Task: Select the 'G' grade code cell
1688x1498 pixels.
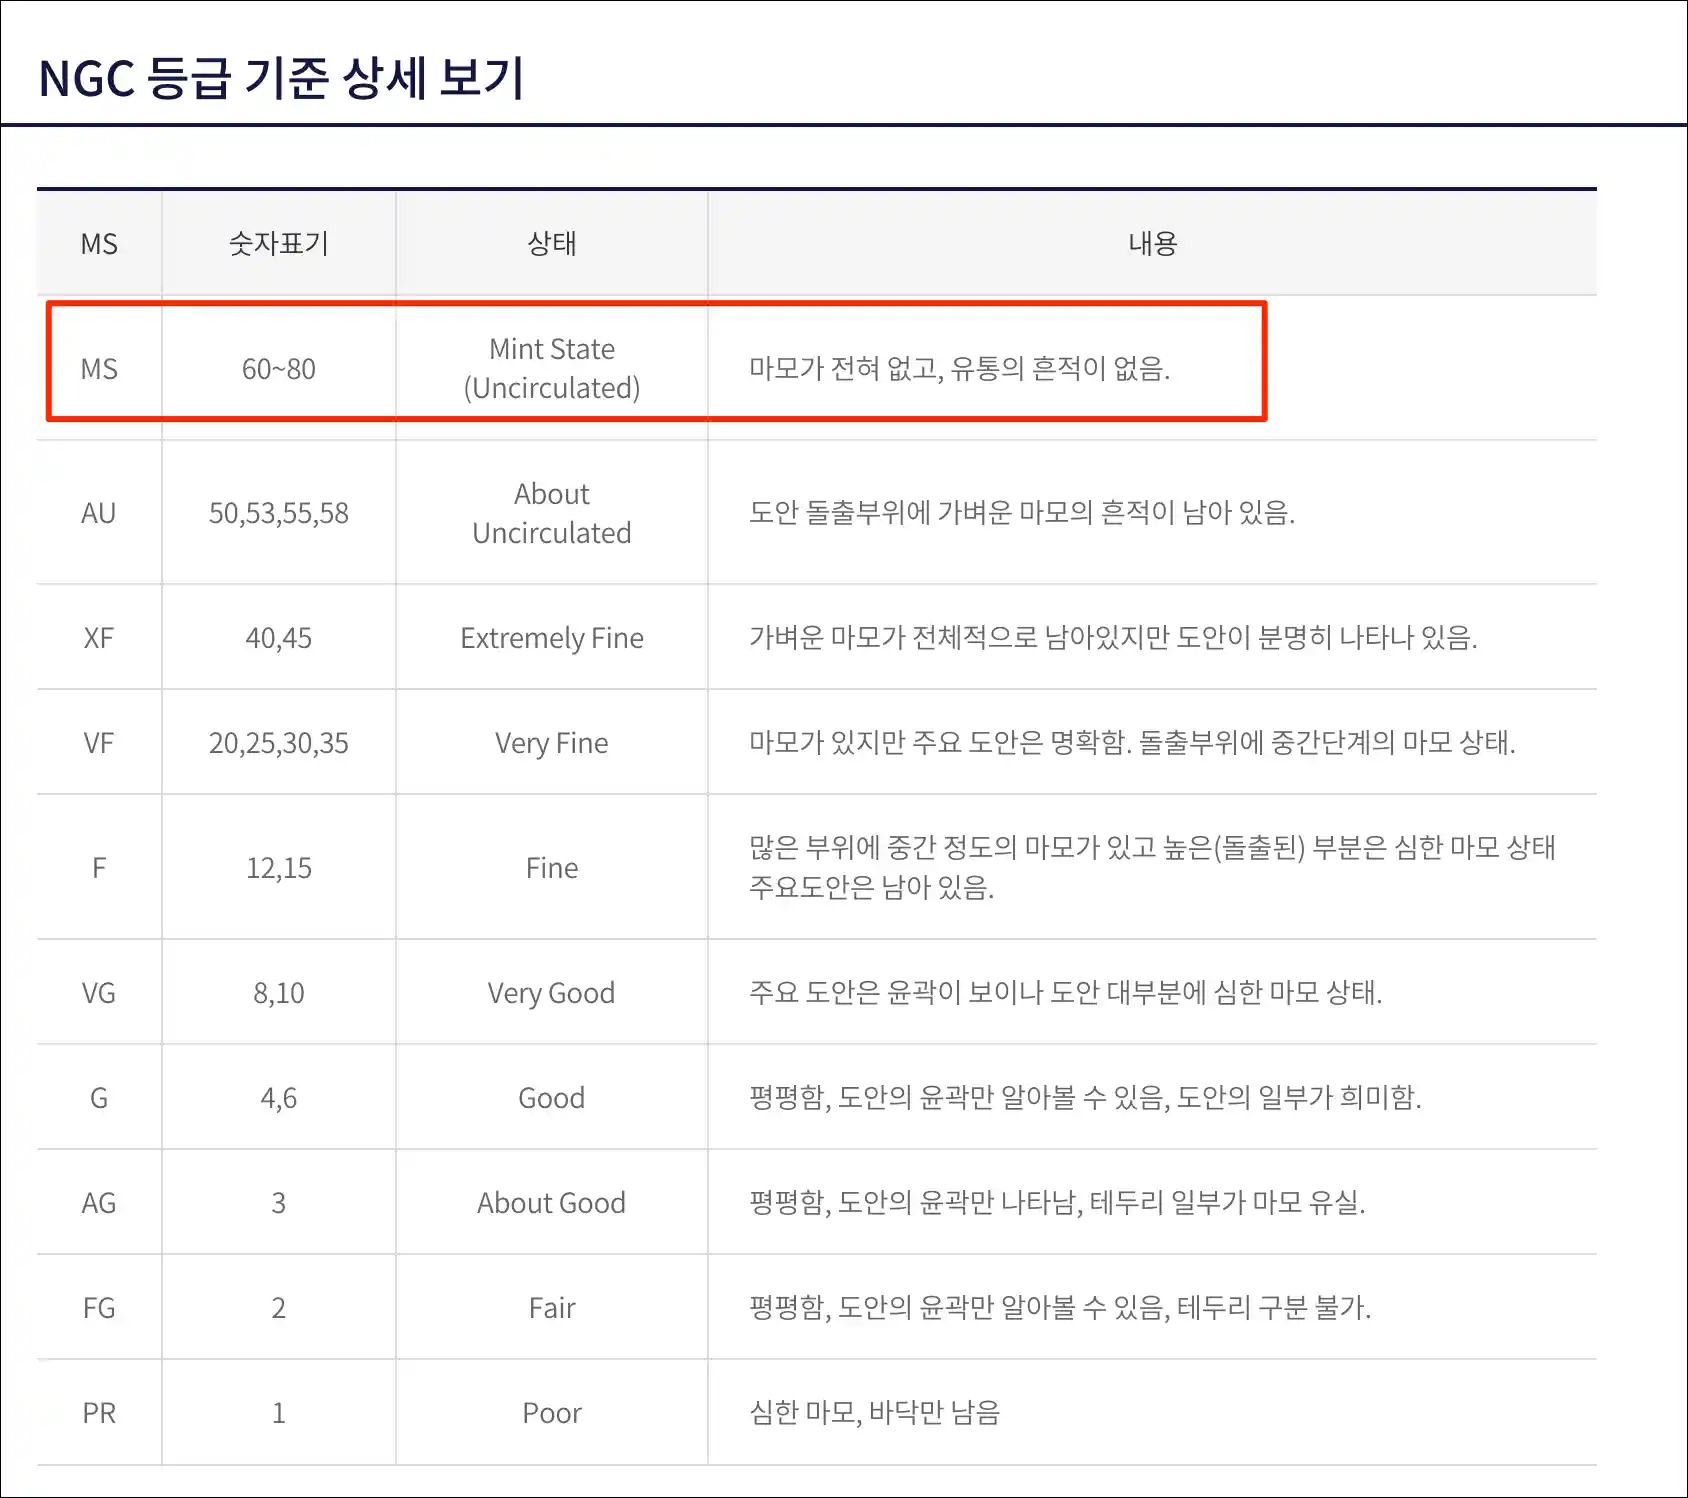Action: point(99,1098)
